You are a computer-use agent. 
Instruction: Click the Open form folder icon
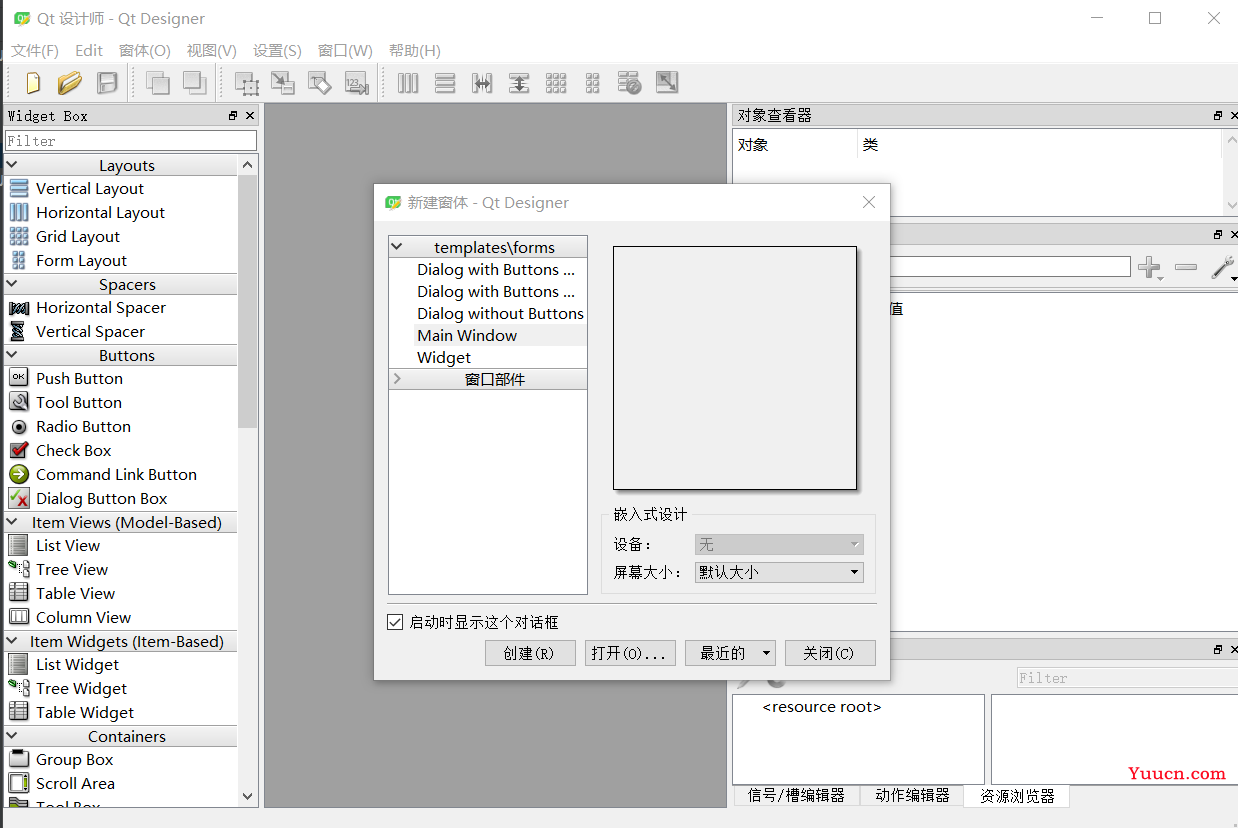pyautogui.click(x=70, y=83)
